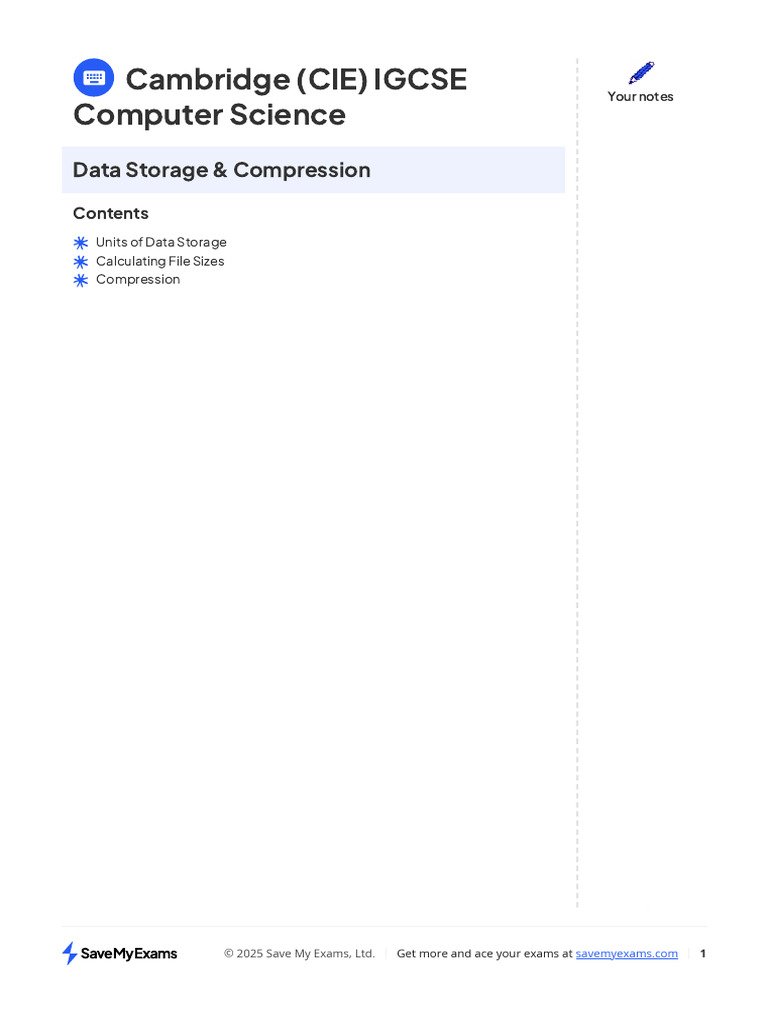Click the SaveMyExams wordmark in the footer
This screenshot has width=768, height=1024.
129,953
